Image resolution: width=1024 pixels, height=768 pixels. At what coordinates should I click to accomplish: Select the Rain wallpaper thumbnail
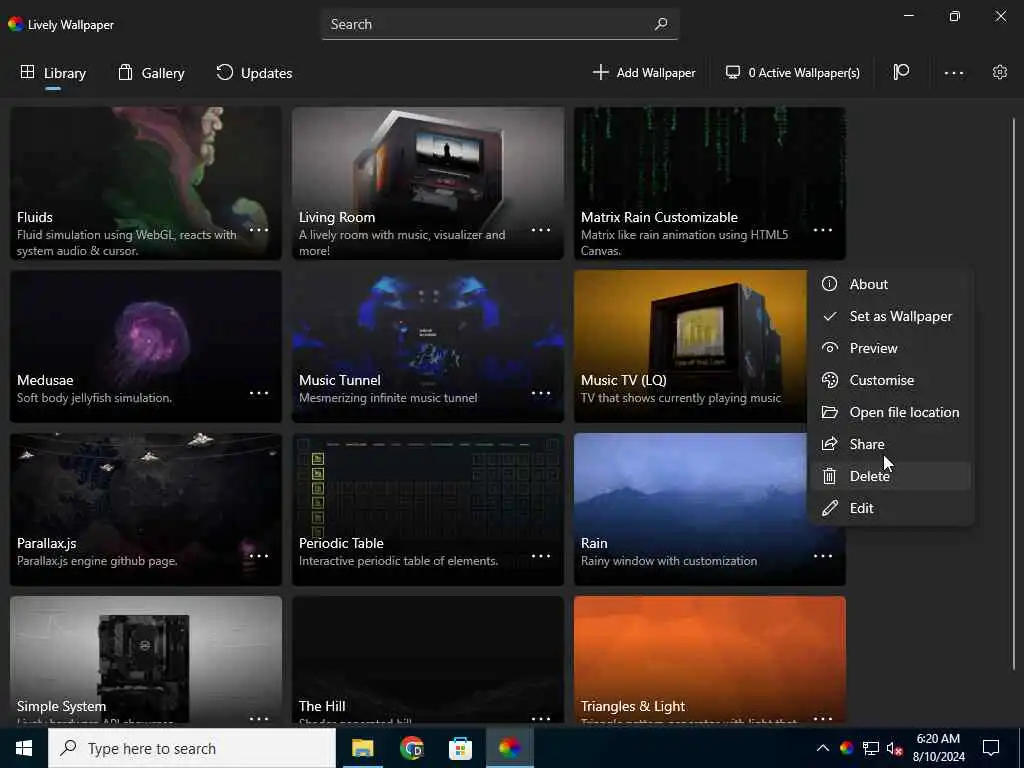(x=690, y=509)
